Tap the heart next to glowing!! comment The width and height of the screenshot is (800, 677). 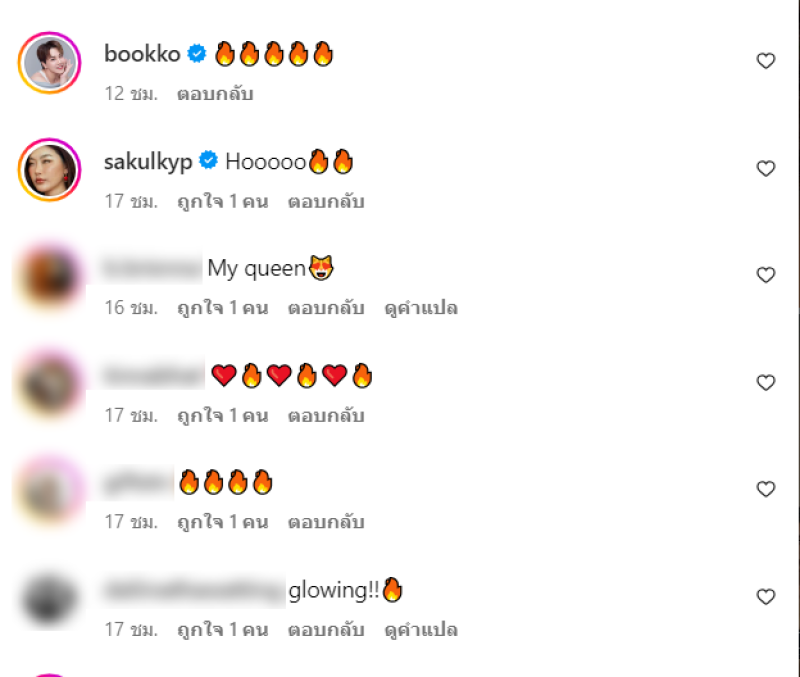[765, 596]
